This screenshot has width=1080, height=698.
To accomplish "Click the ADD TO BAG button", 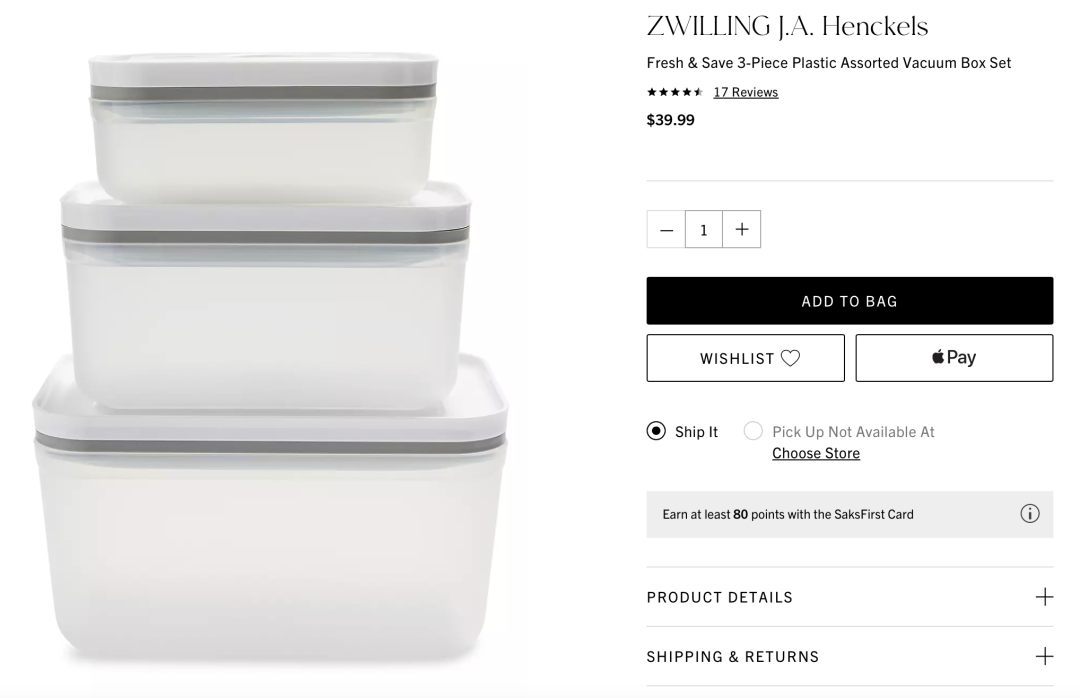I will pos(850,301).
